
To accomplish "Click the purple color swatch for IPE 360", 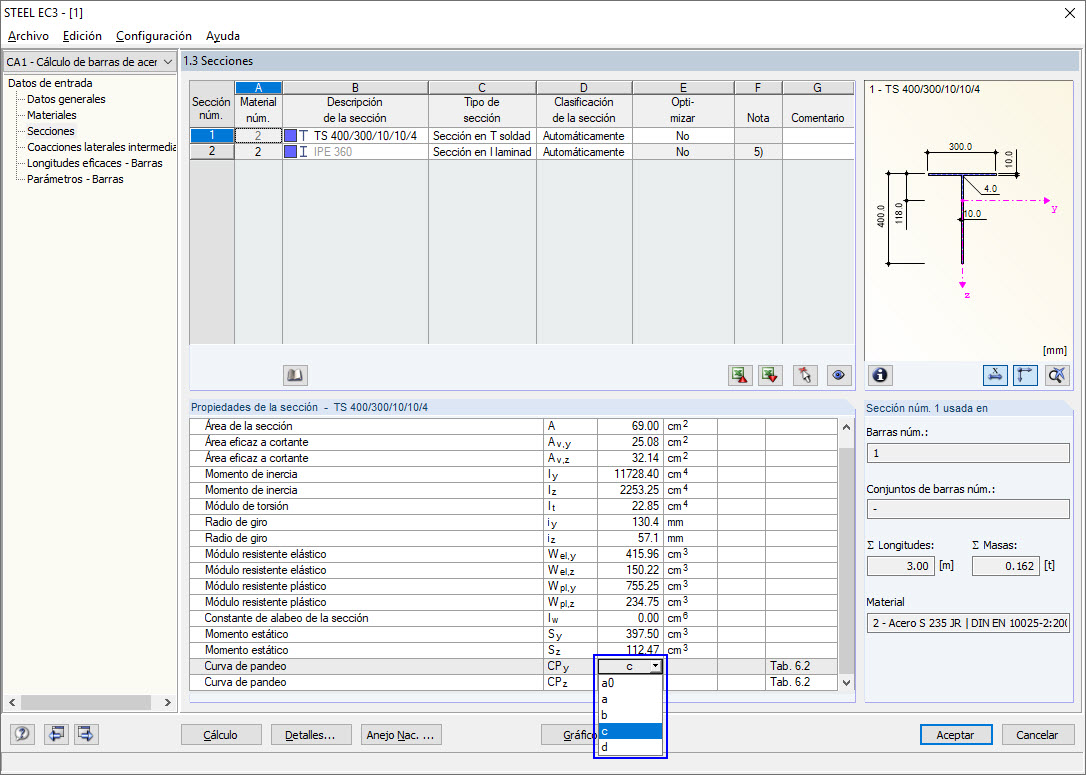I will coord(291,152).
